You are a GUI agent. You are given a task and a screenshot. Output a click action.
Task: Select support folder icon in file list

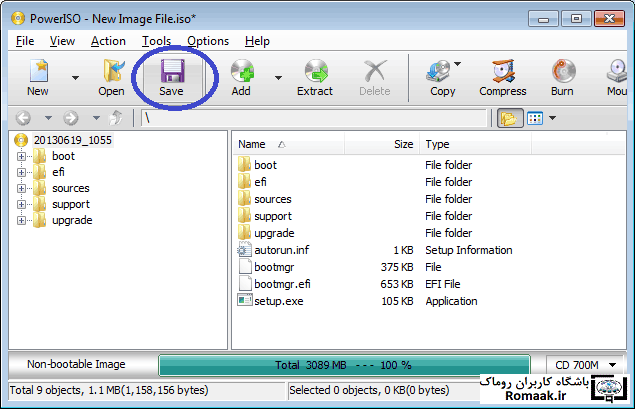click(x=244, y=216)
